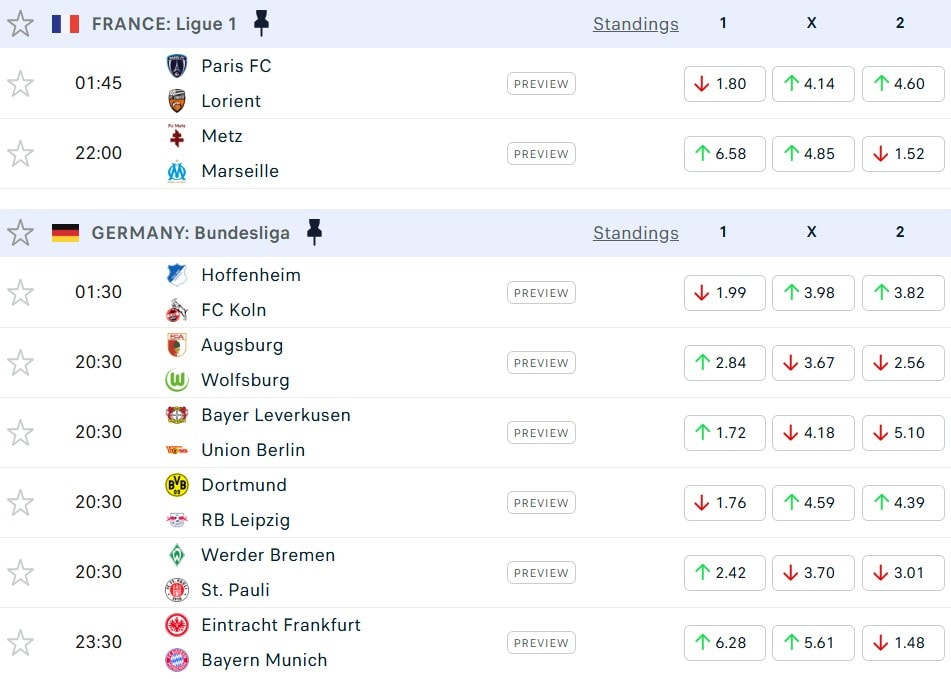Click the Bayern Munich club logo
The image size is (951, 679).
[x=177, y=660]
